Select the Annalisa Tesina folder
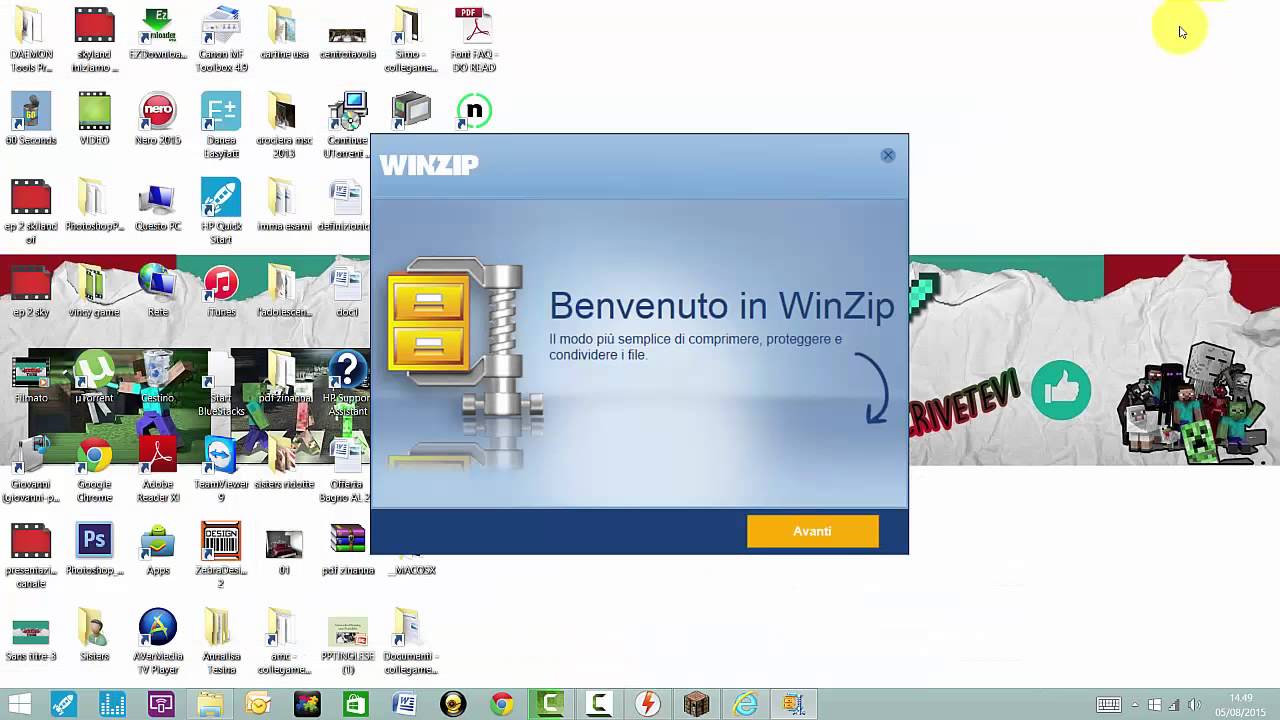Image resolution: width=1280 pixels, height=720 pixels. pyautogui.click(x=221, y=641)
